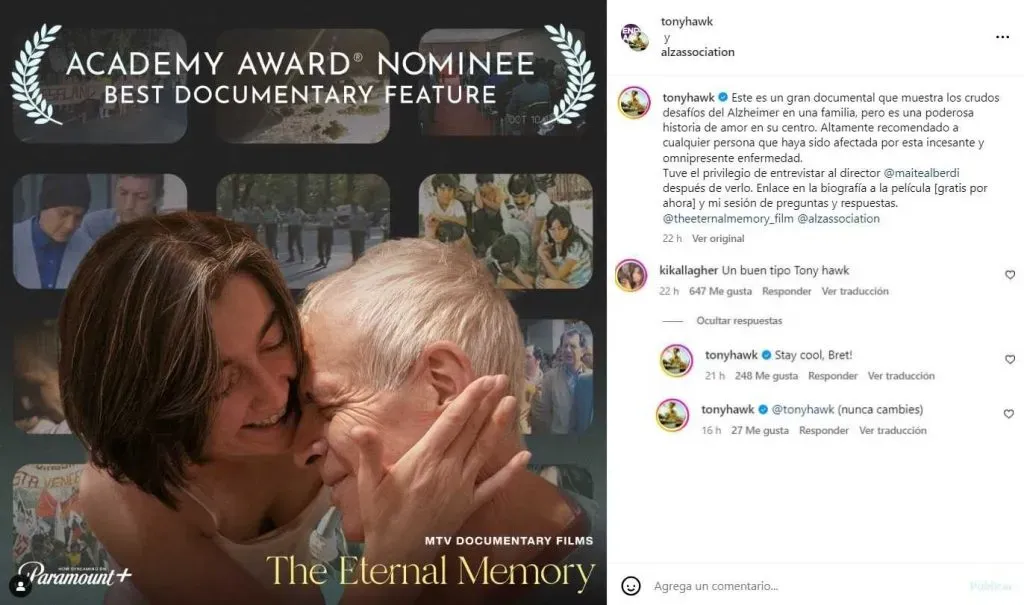Click the tagged people icon on photo
The height and width of the screenshot is (605, 1024).
click(x=20, y=586)
